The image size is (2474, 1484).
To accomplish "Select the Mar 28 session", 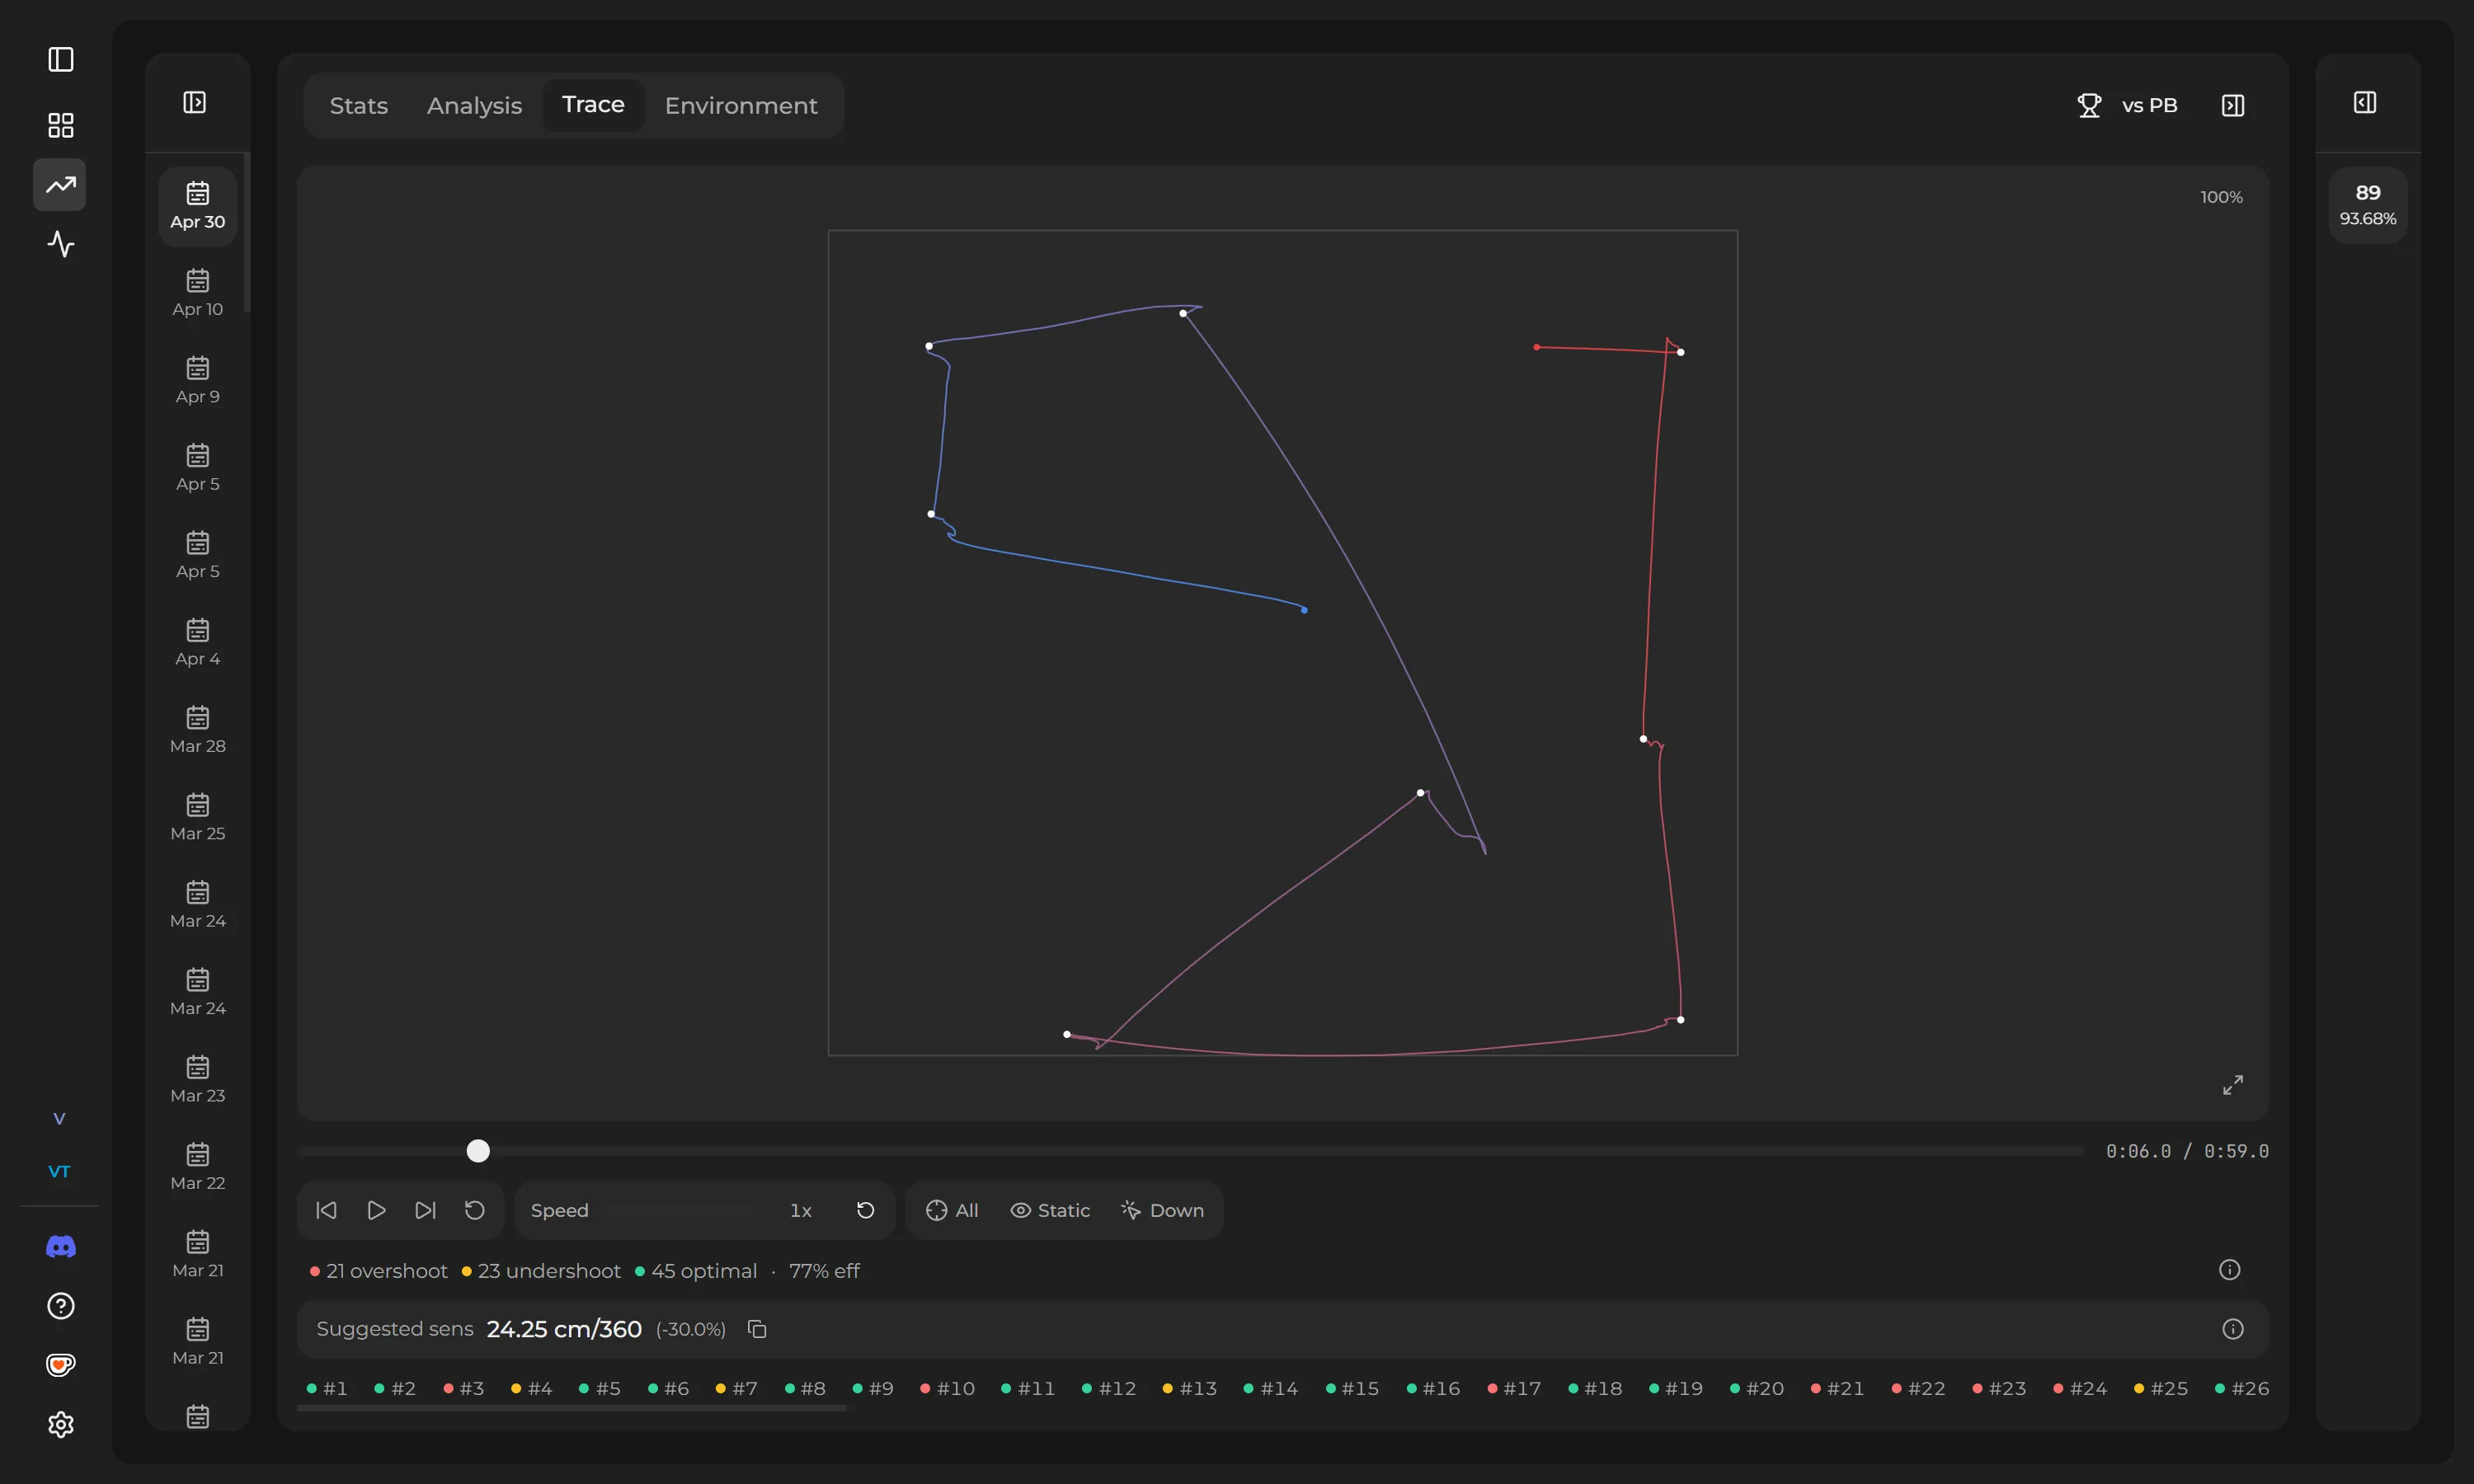I will tap(198, 730).
